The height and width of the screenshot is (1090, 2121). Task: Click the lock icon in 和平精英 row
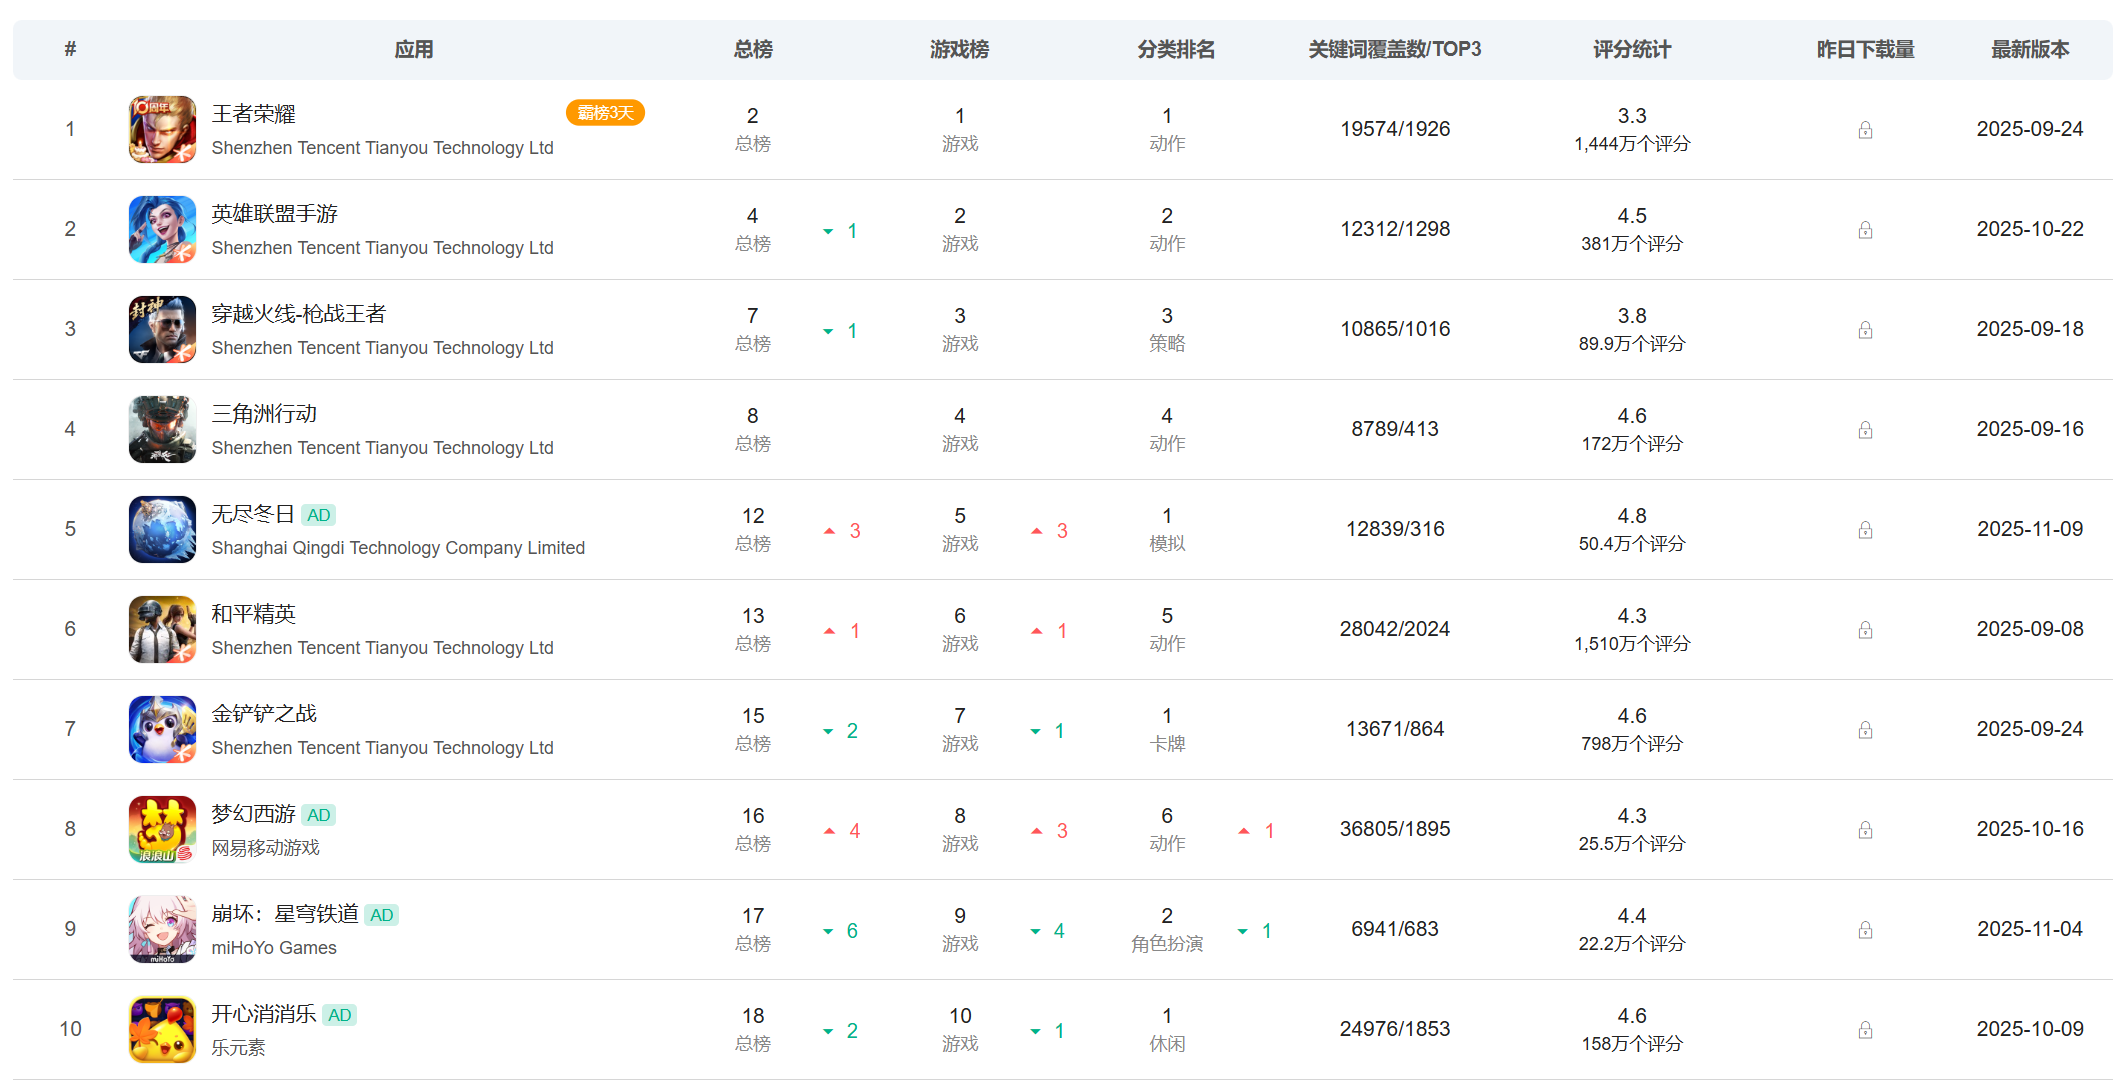[x=1865, y=630]
